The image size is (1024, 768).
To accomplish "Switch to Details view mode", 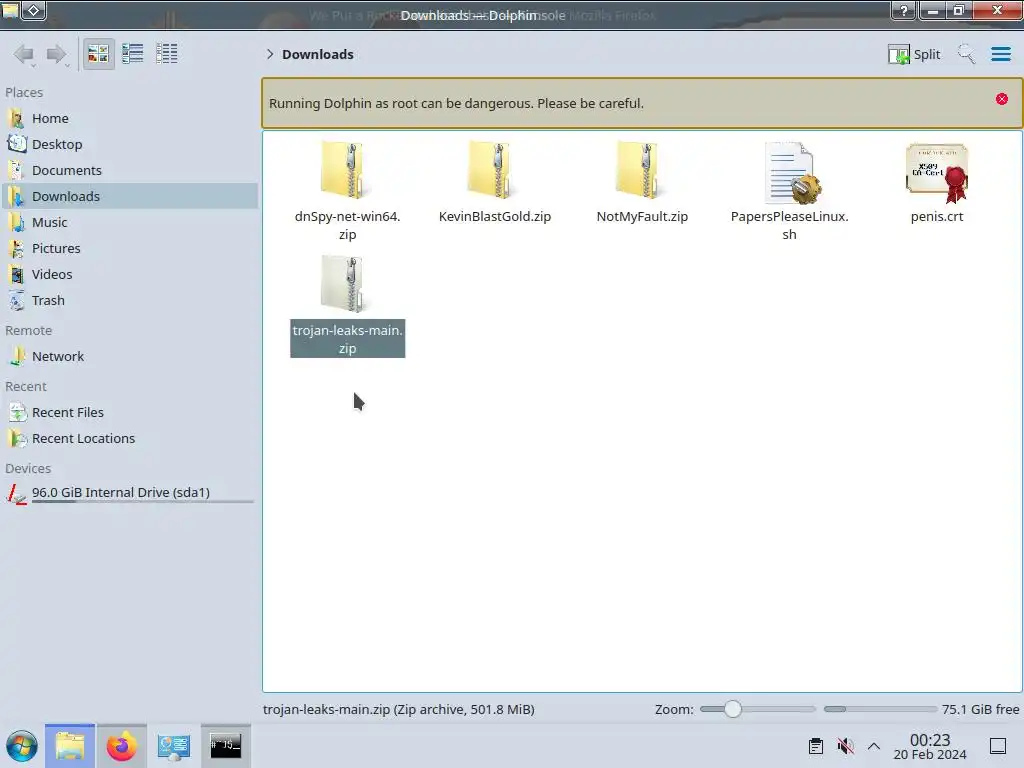I will [167, 54].
